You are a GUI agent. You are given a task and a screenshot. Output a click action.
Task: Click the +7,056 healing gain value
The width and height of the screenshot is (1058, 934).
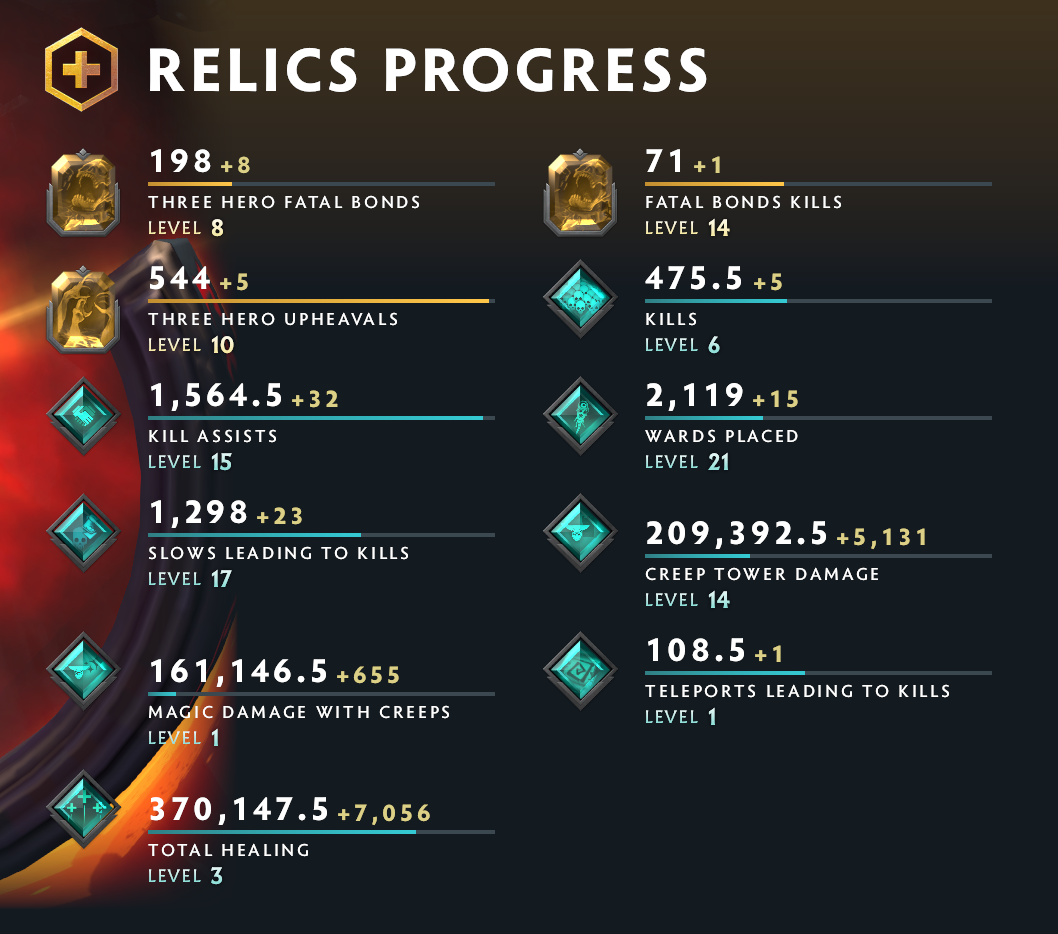(385, 810)
